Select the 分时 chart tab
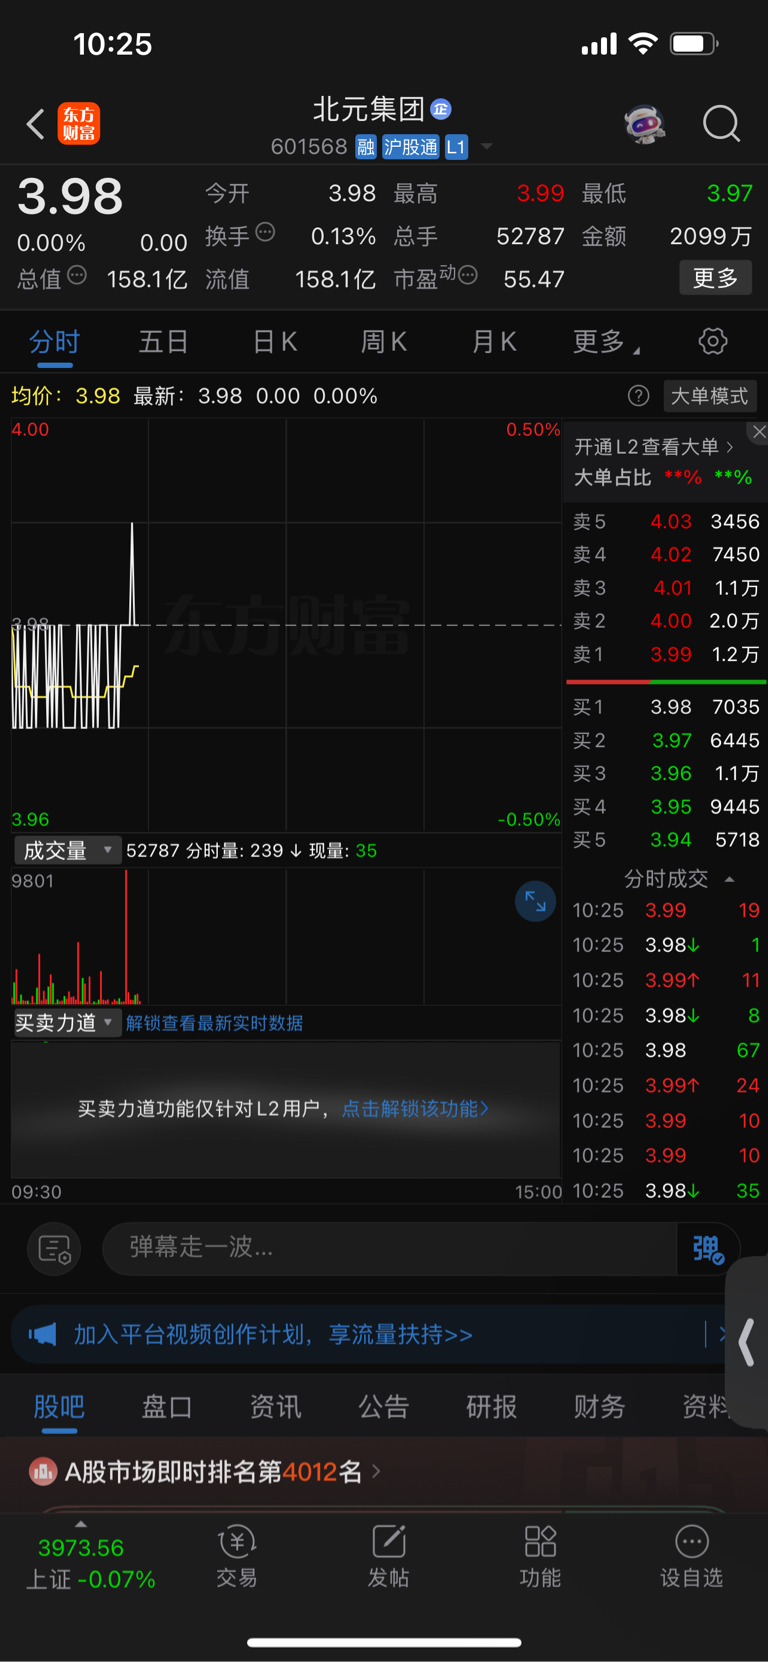The image size is (768, 1662). 54,342
